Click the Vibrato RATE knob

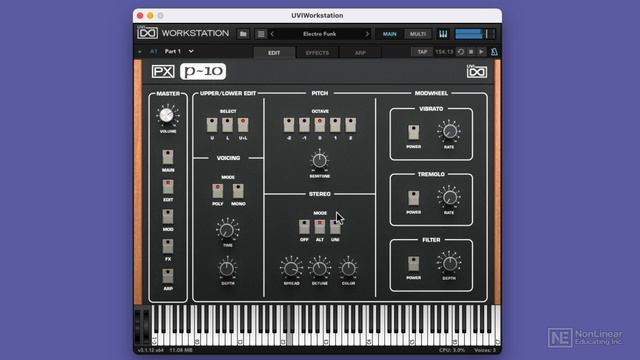point(450,131)
